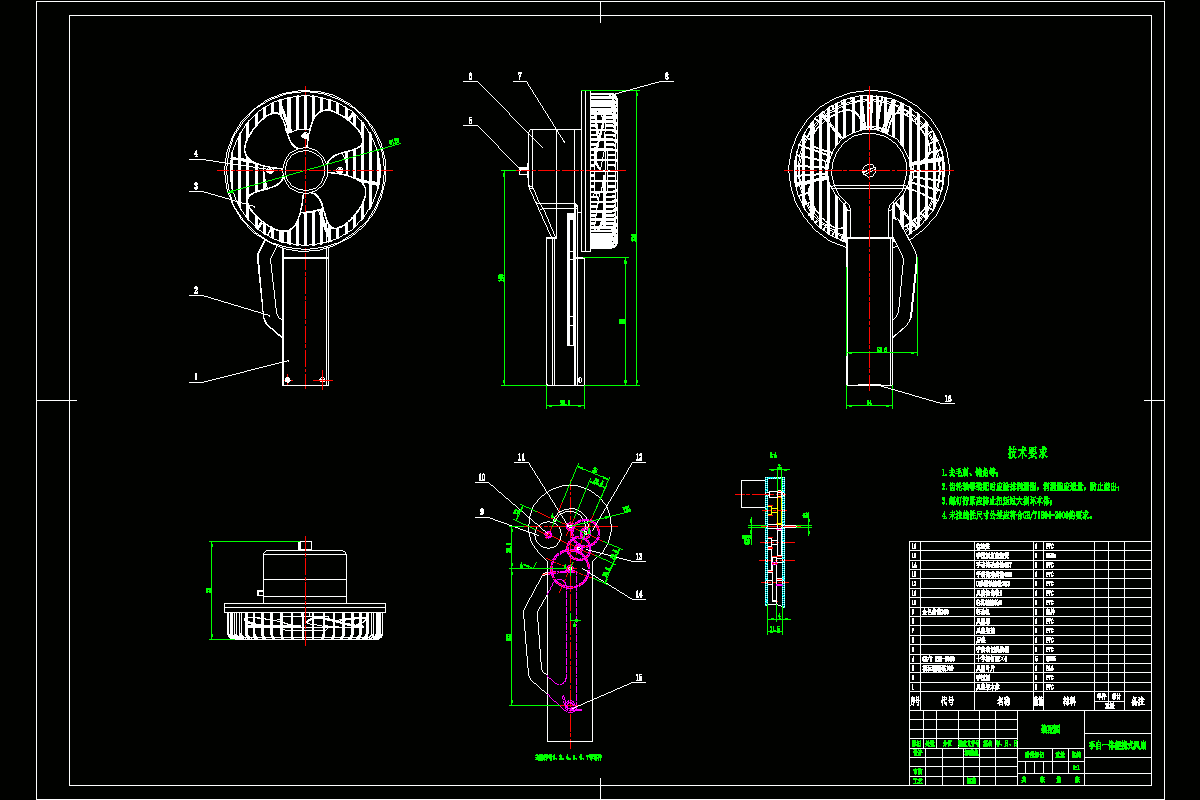Click the 装配图 label in title block

[x=1049, y=730]
